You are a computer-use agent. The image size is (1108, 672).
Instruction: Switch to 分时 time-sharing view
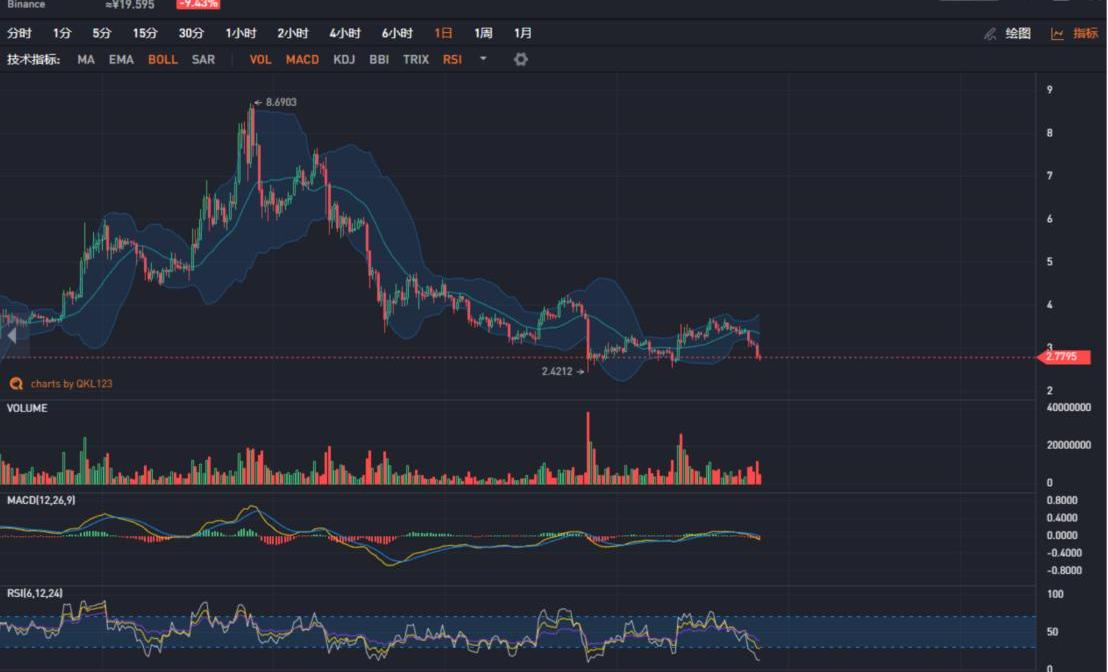click(19, 34)
